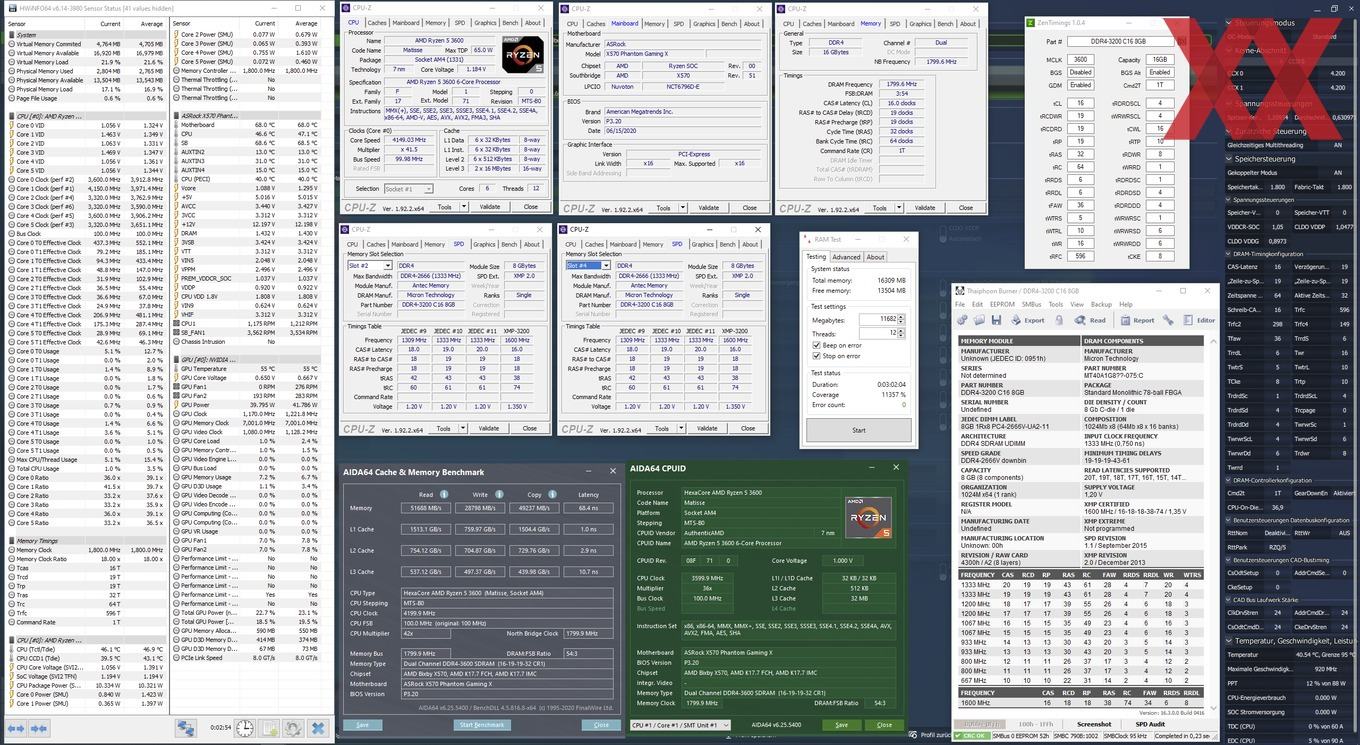Click Close in CPU-Z Slot #4 SPD window
Image resolution: width=1360 pixels, height=745 pixels.
point(747,428)
